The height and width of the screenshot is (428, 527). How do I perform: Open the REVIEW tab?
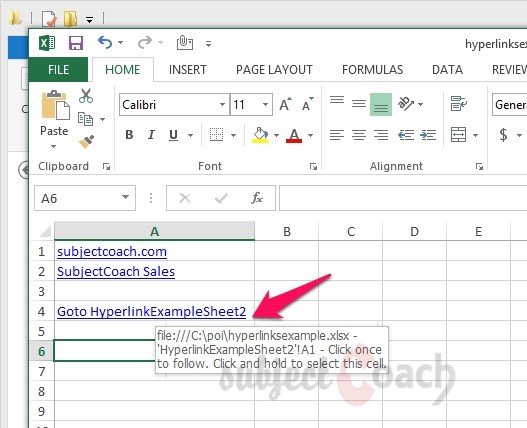coord(509,70)
